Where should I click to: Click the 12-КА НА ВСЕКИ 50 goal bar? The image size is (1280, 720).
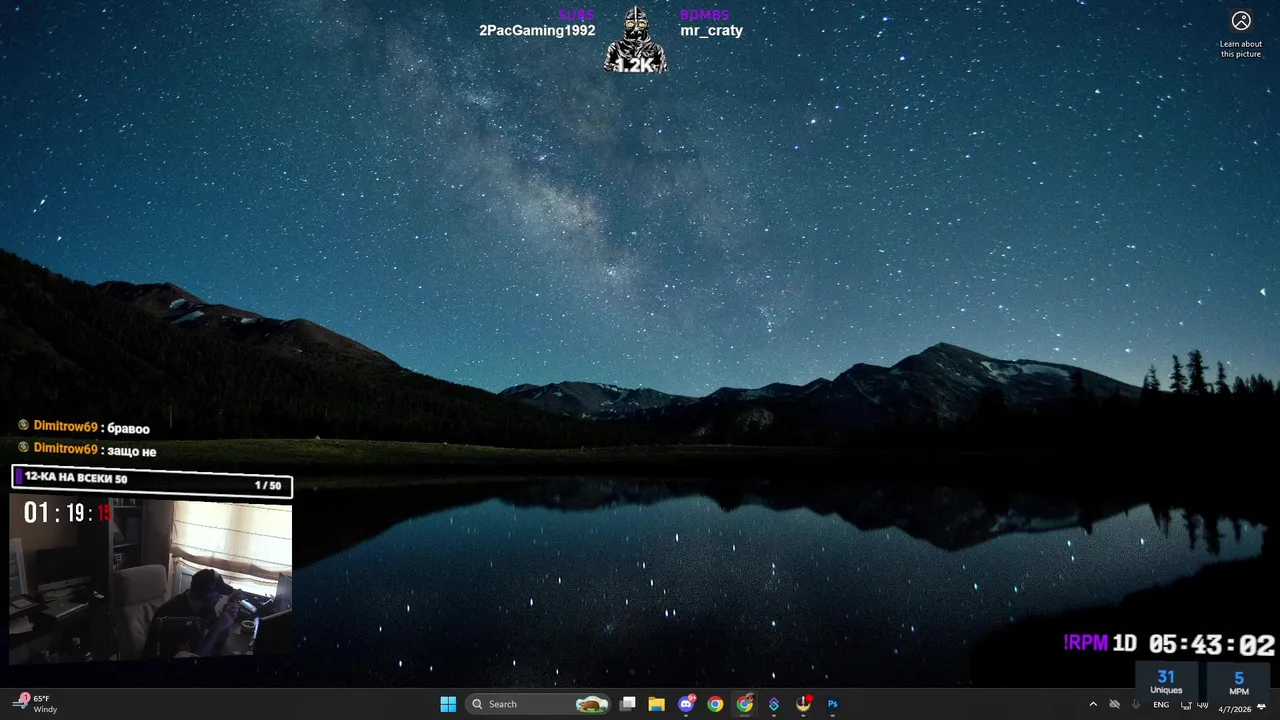pos(152,481)
